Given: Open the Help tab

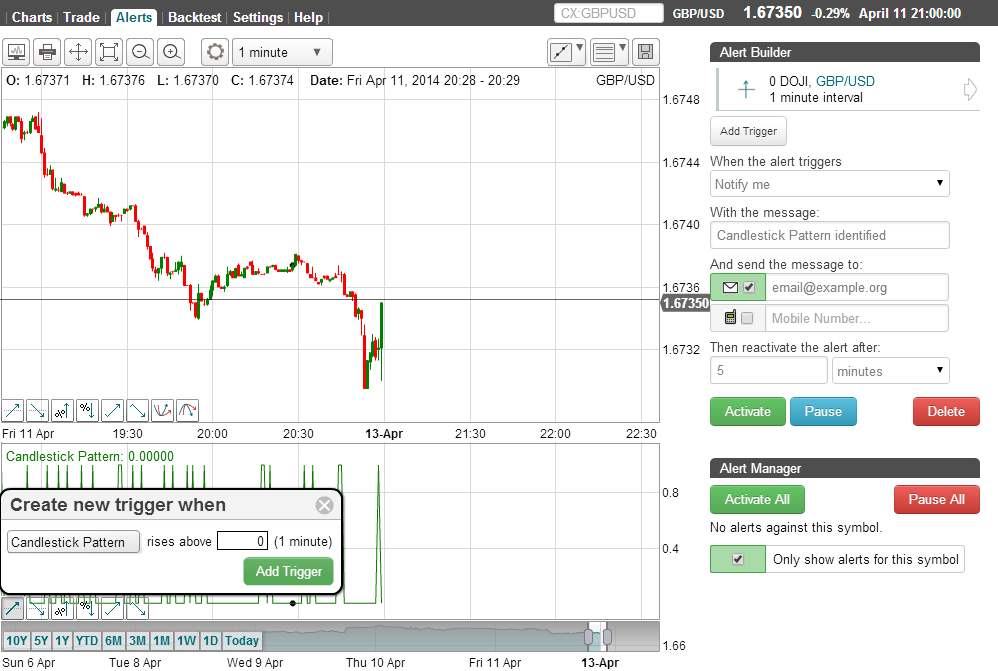Looking at the screenshot, I should (308, 17).
